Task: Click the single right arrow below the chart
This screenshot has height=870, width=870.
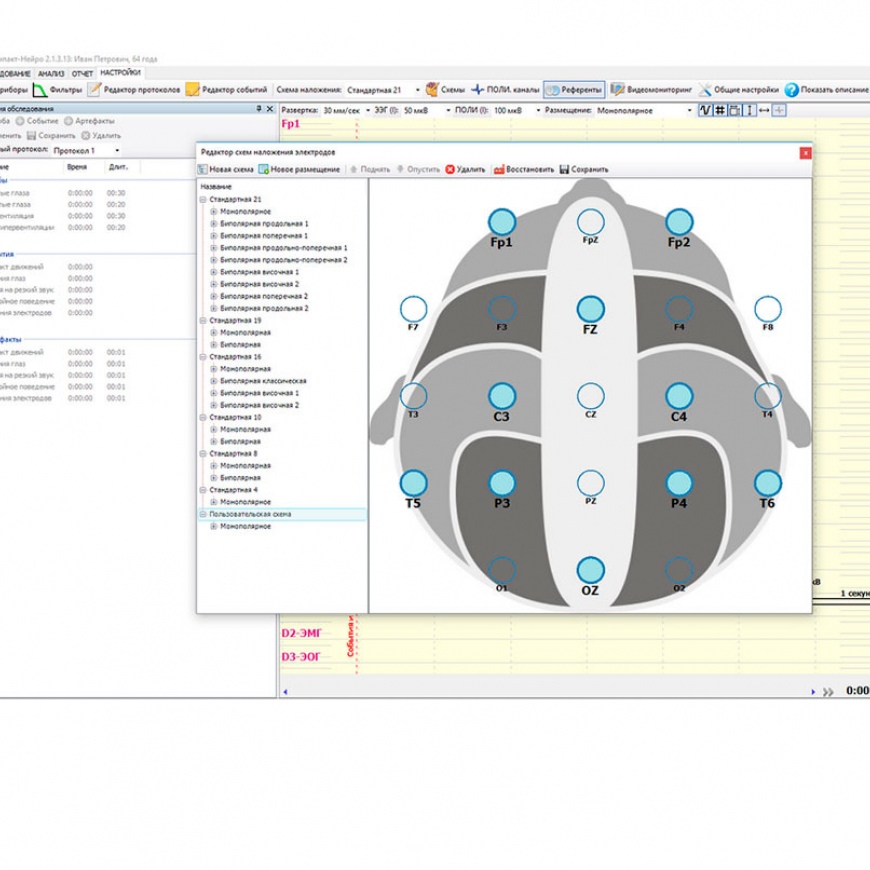Action: (813, 691)
